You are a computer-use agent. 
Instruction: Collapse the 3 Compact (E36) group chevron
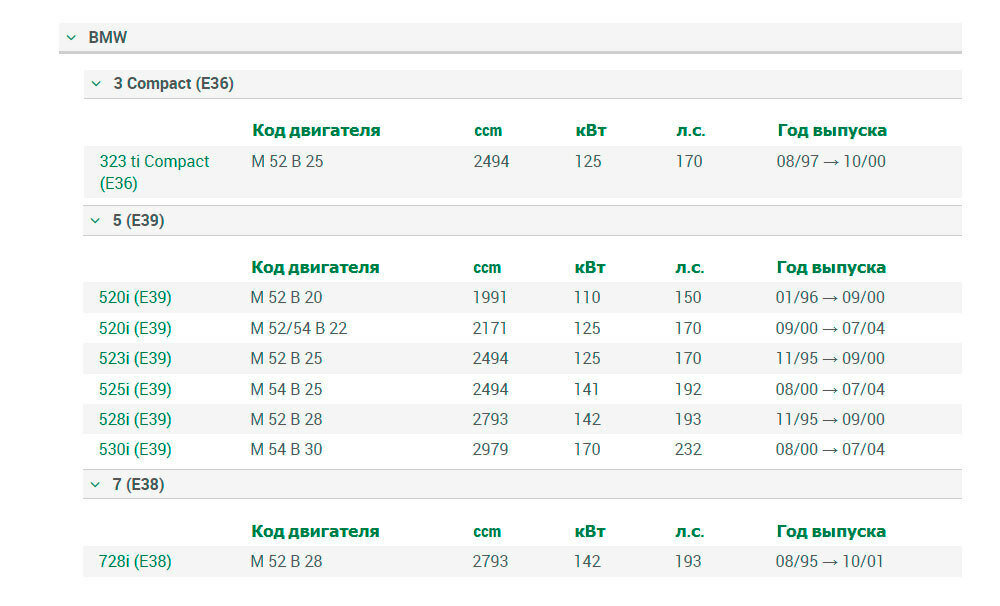96,84
